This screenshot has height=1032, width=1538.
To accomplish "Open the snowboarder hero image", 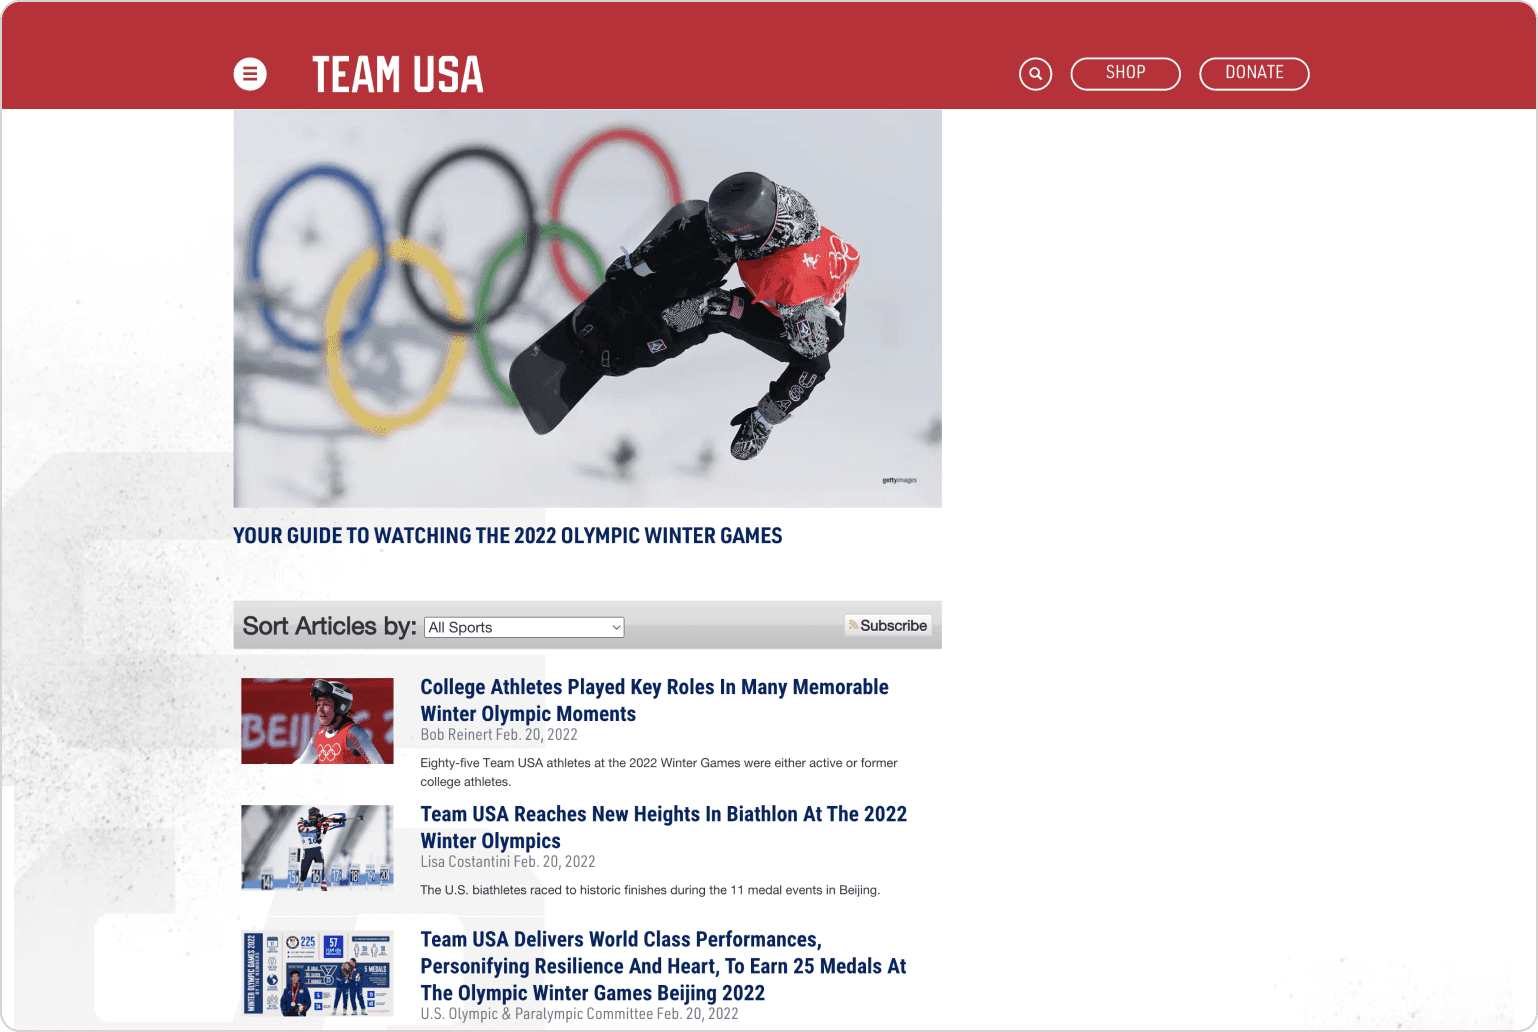I will [x=587, y=309].
